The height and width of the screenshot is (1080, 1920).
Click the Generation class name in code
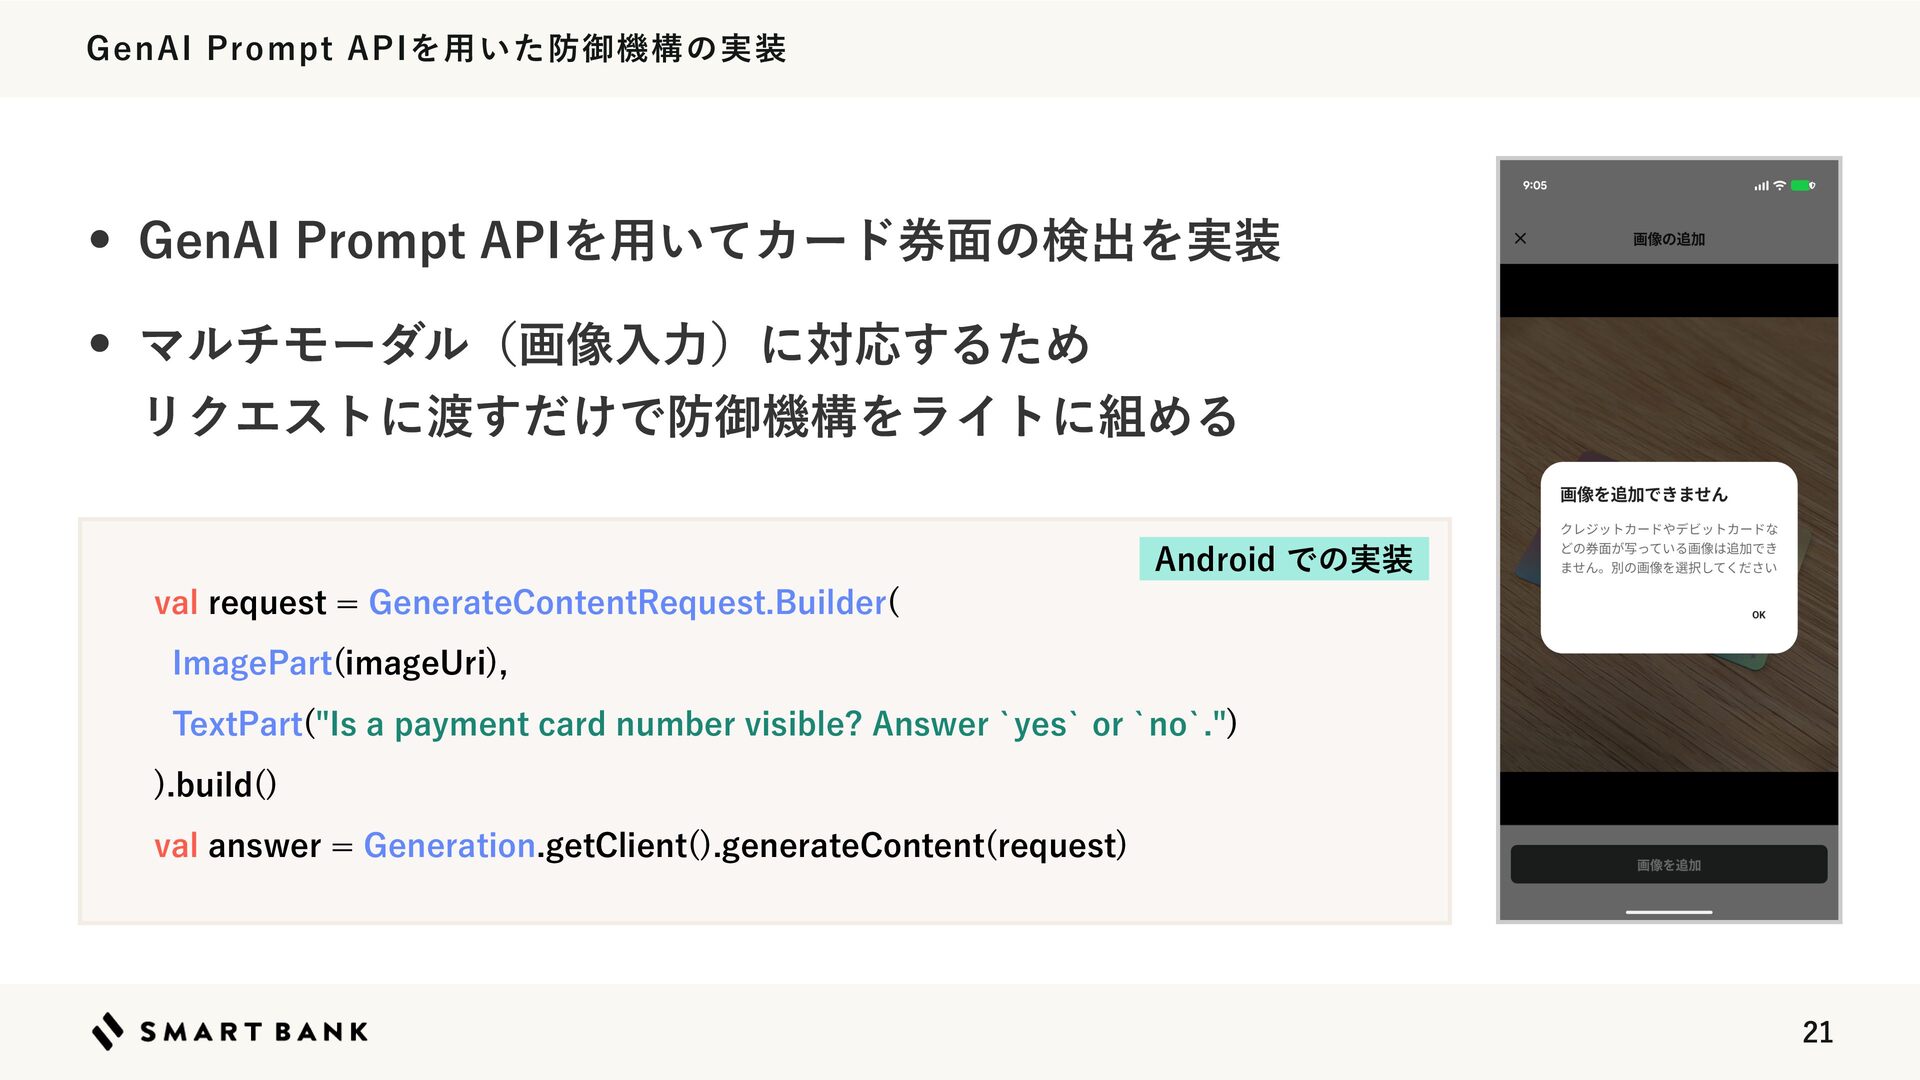[449, 846]
